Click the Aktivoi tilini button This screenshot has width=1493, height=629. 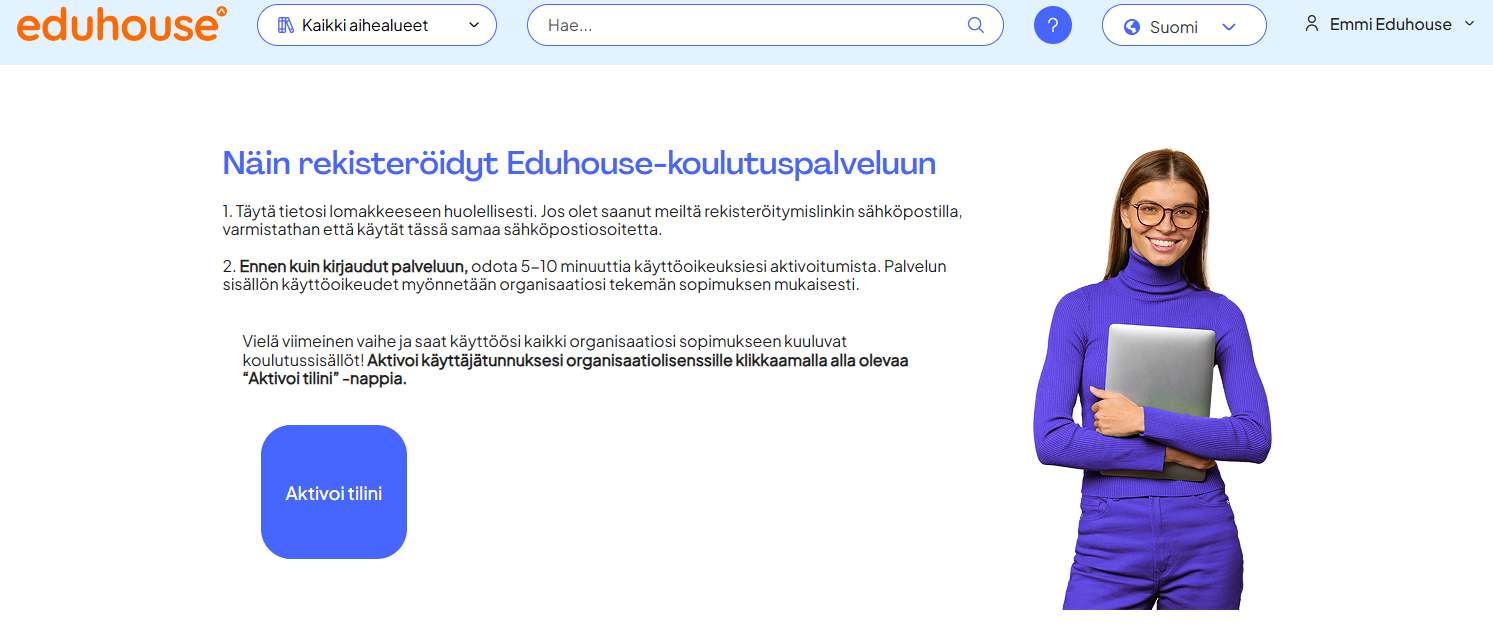tap(334, 492)
